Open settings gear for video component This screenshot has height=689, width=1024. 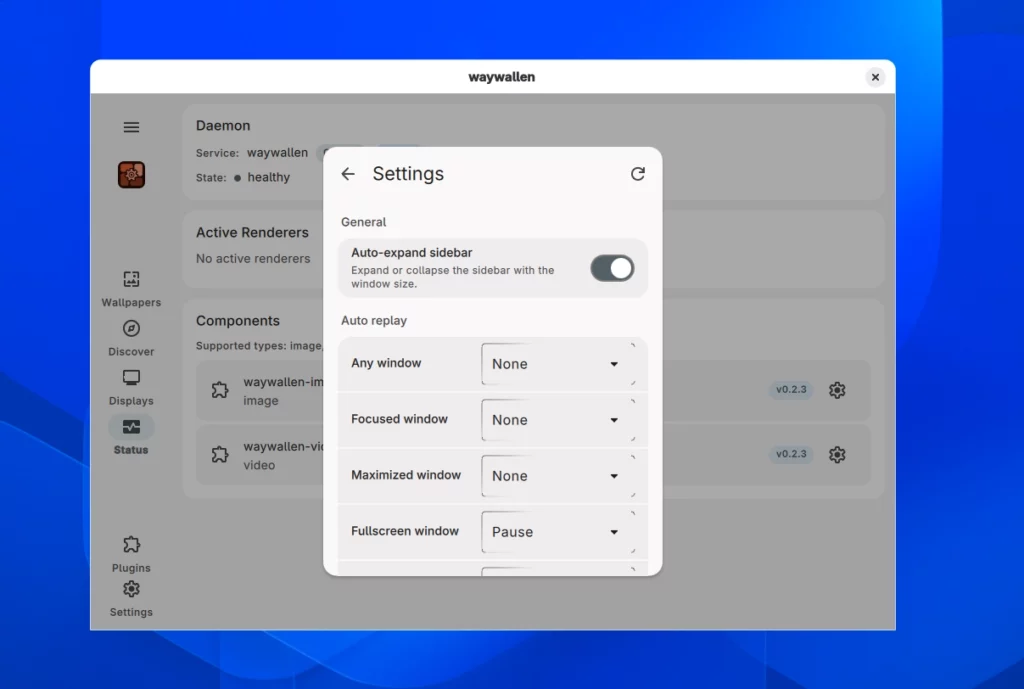coord(837,455)
